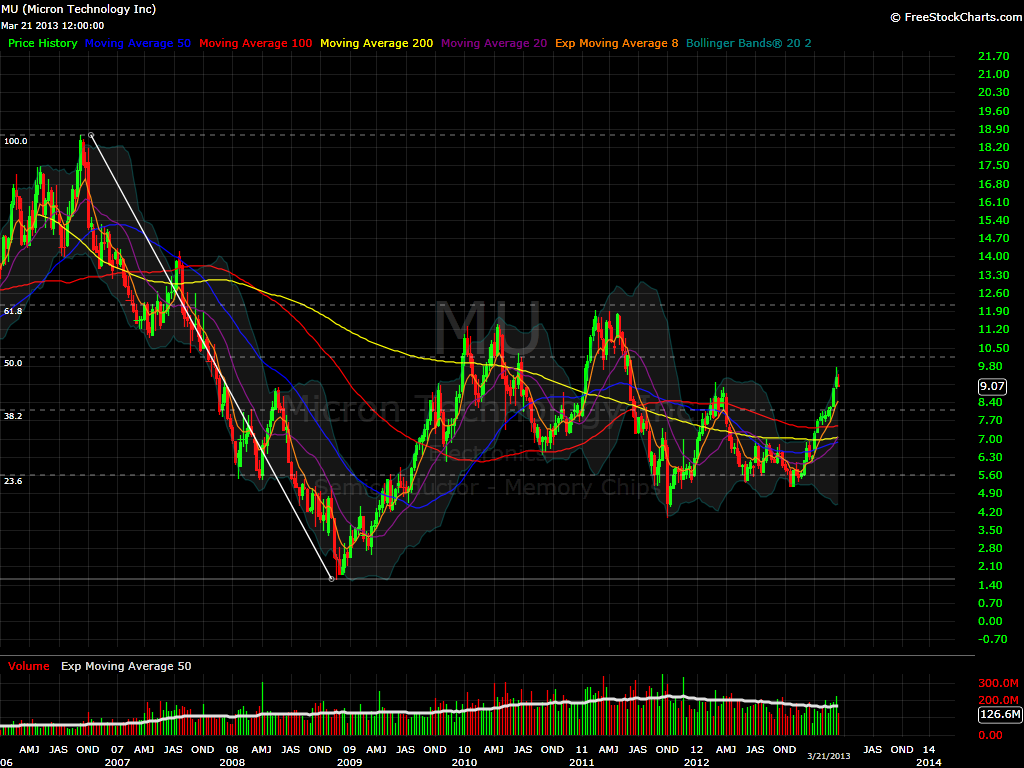The image size is (1024, 768).
Task: Click the 7.00 price axis label
Action: 990,439
